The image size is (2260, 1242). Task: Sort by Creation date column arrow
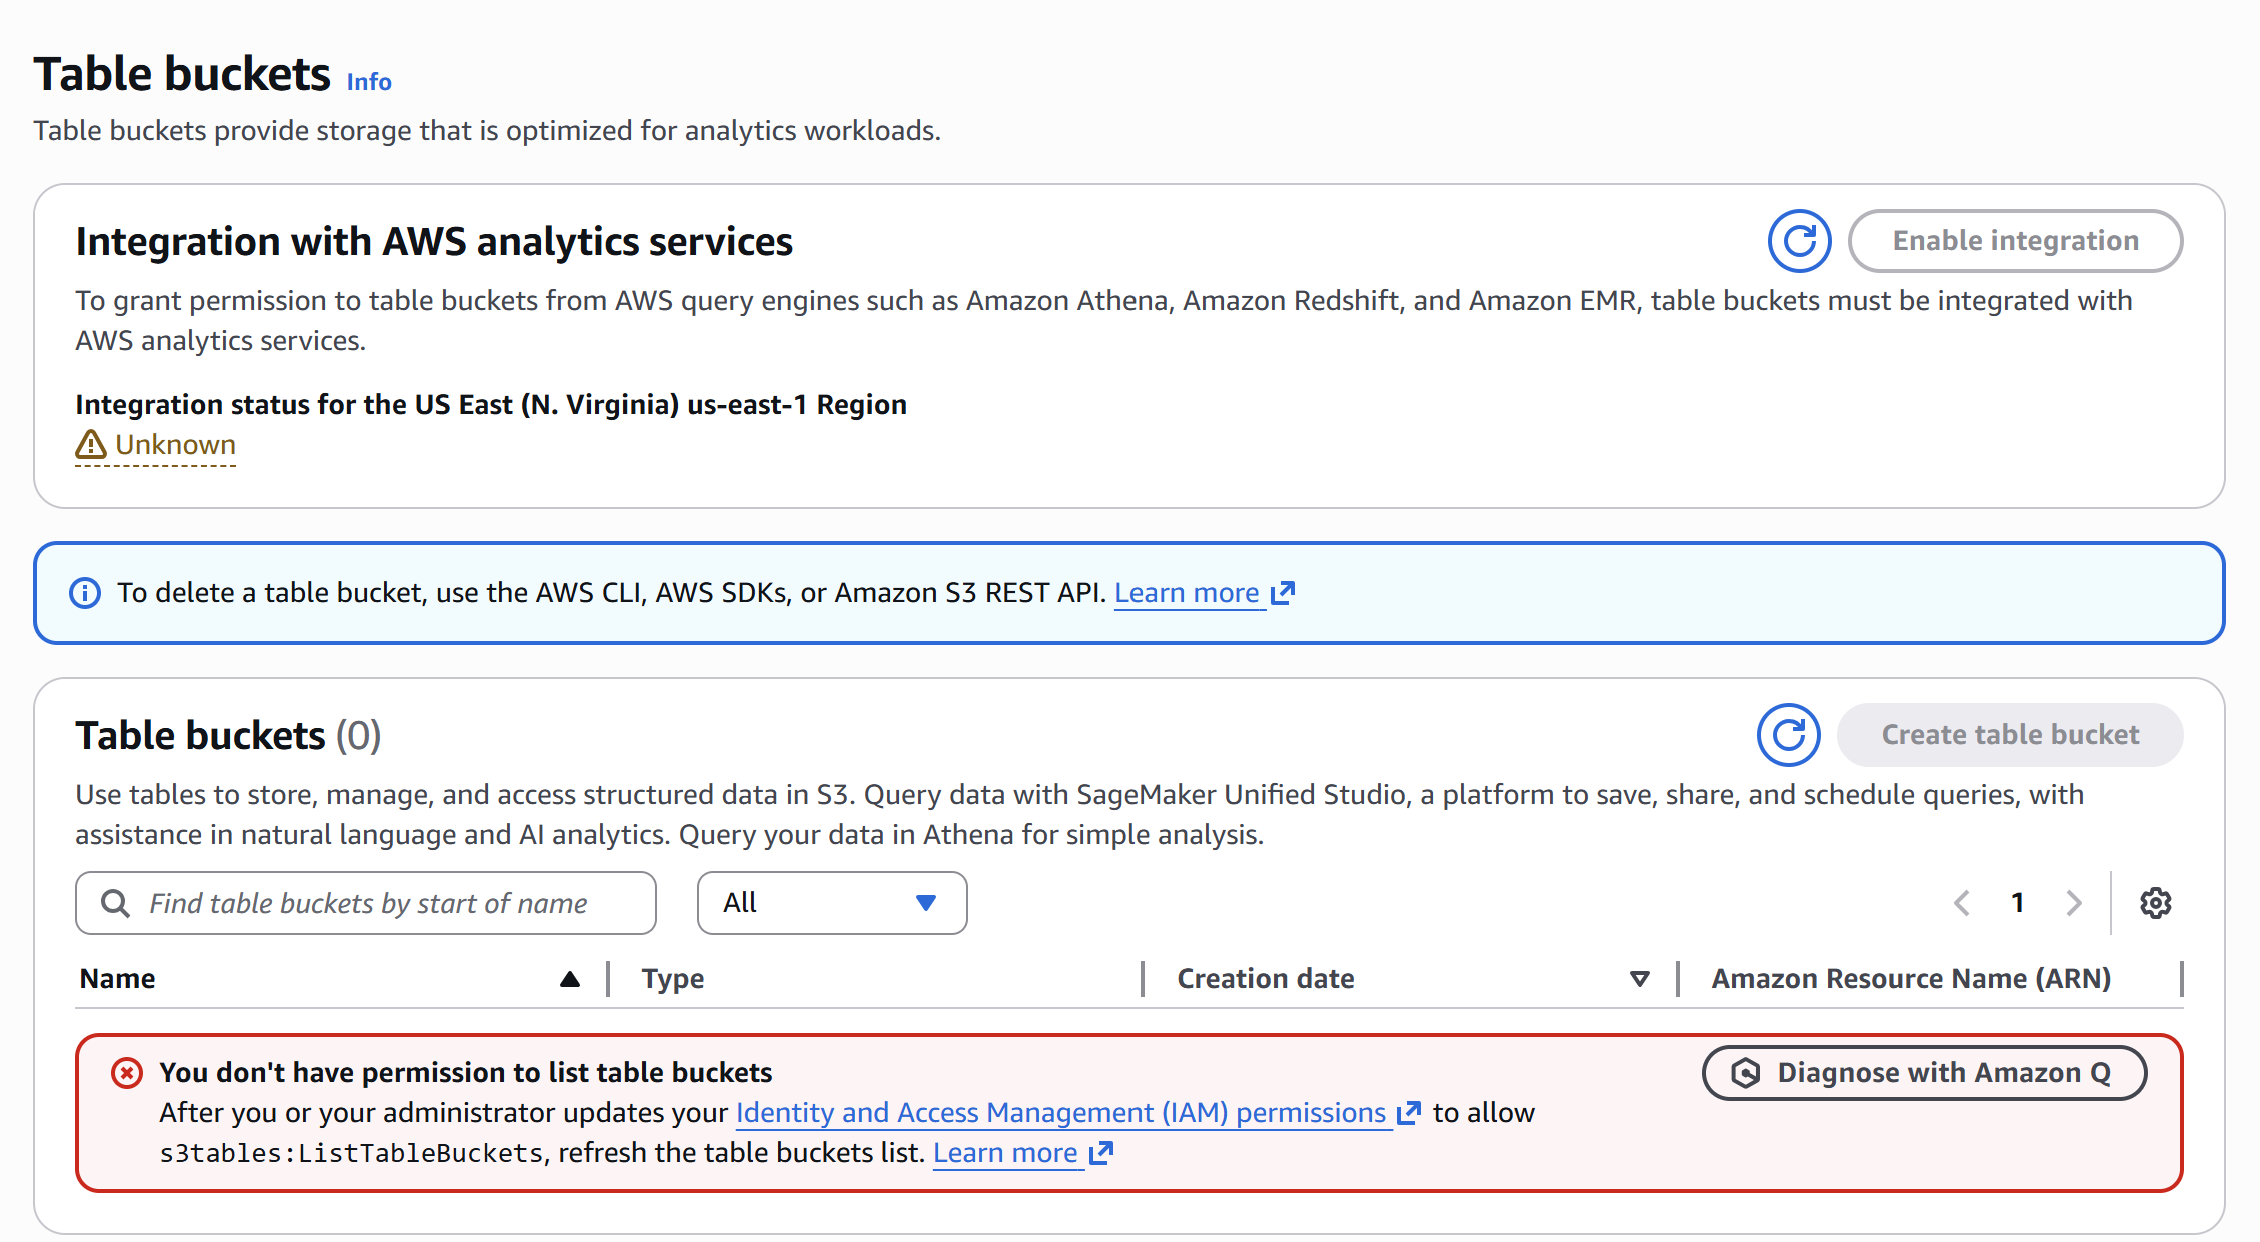click(1640, 979)
